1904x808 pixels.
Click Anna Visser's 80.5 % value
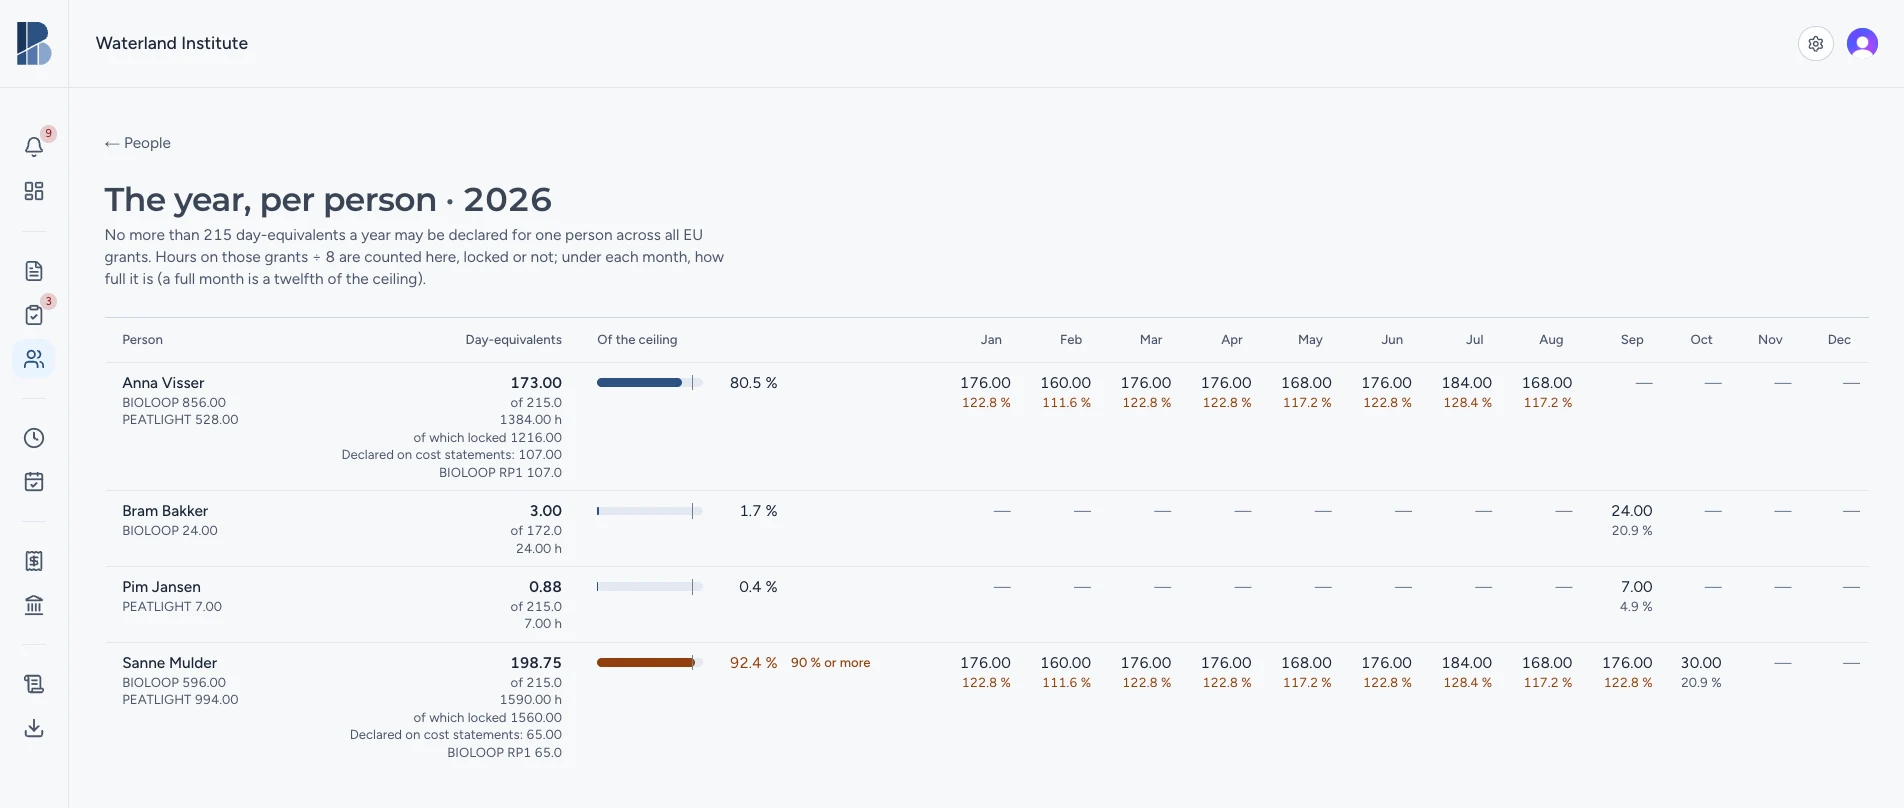(753, 383)
